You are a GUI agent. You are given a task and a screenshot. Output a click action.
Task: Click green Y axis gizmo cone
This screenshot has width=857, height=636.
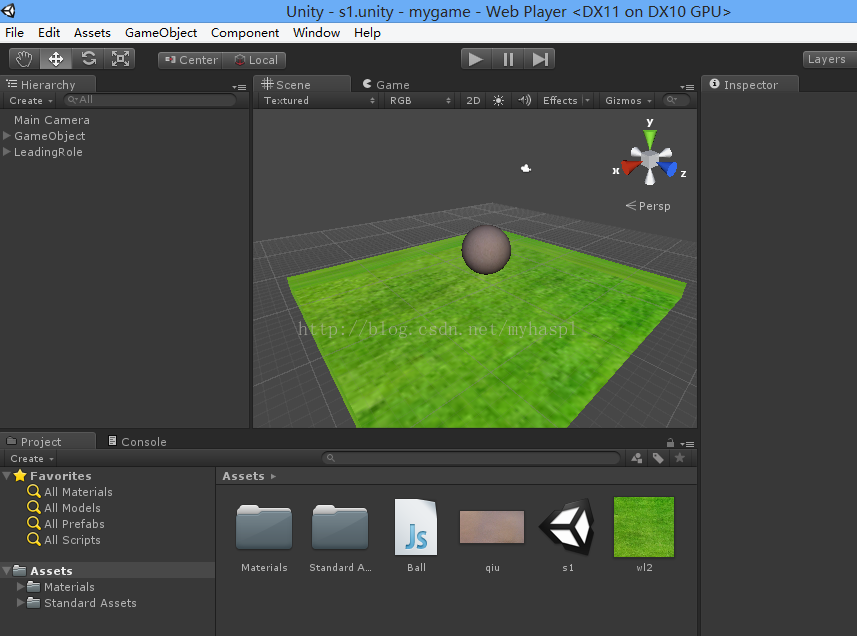[650, 138]
